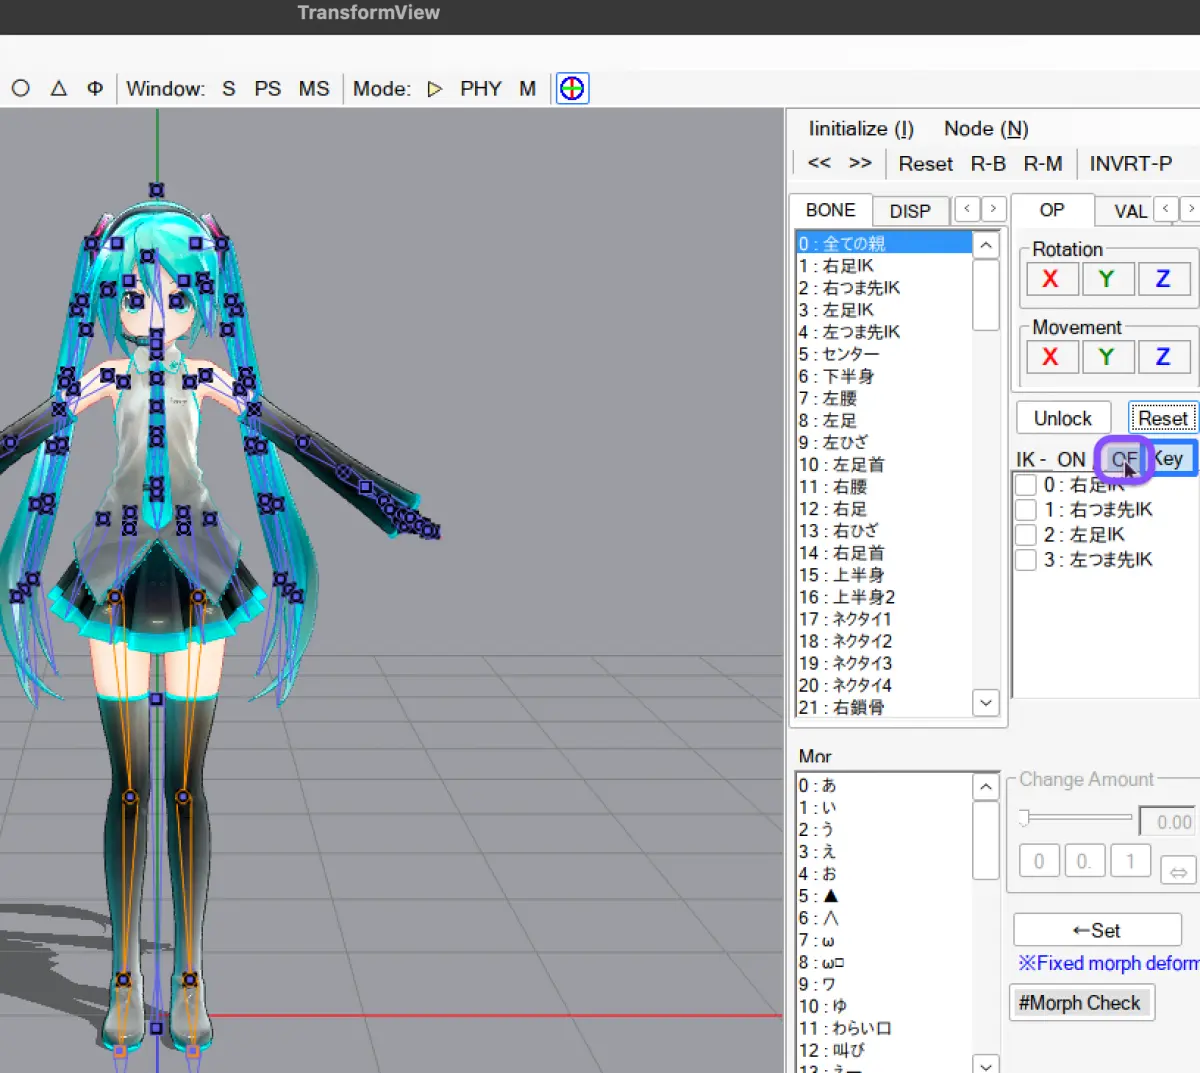
Task: Click left tab-scroll arrow beside DISP tab
Action: 967,209
